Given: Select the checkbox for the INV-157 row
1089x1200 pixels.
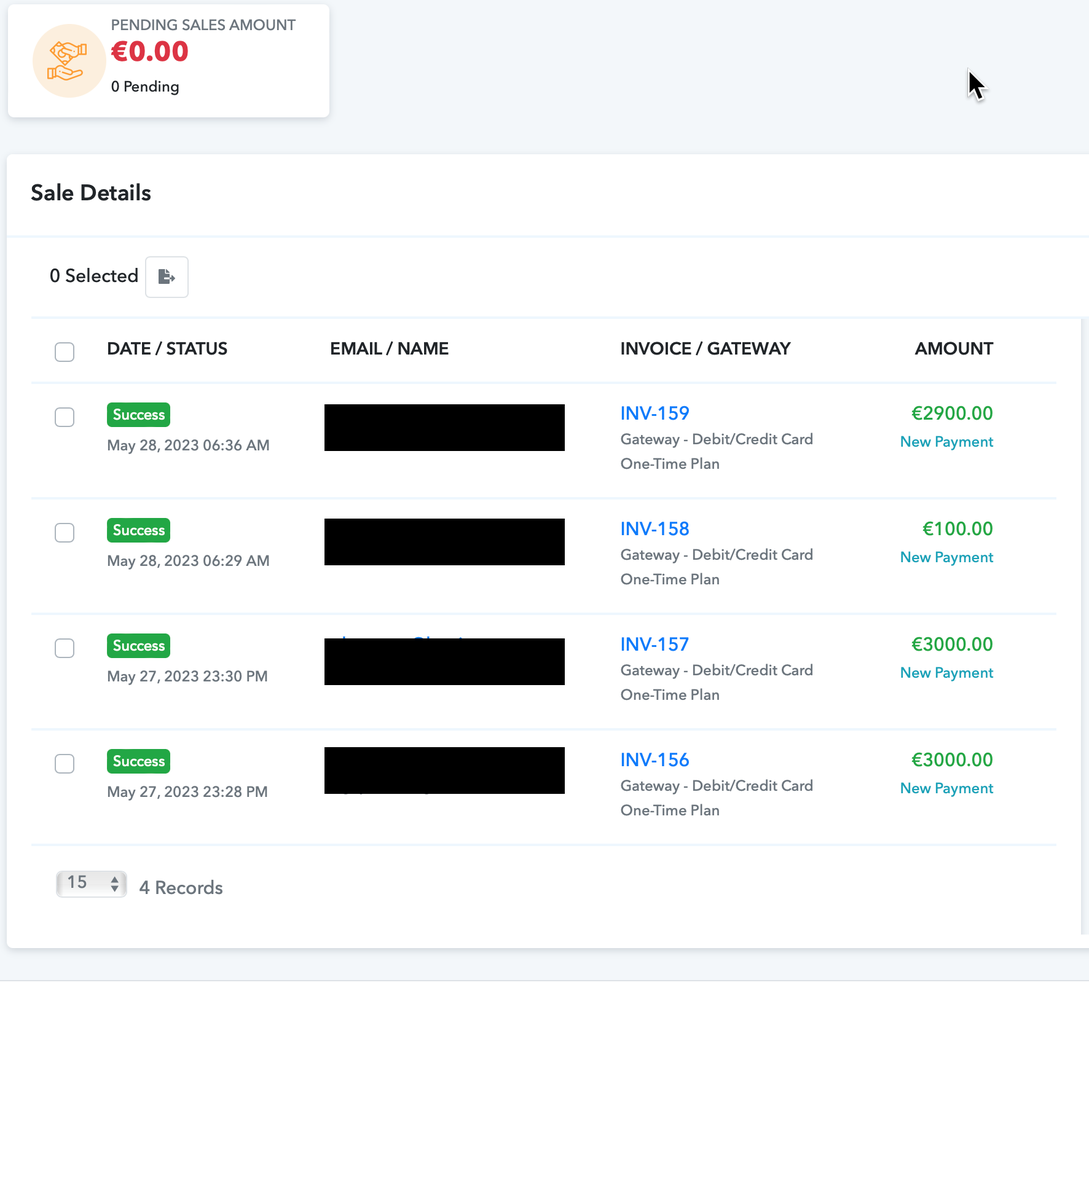Looking at the screenshot, I should tap(65, 648).
